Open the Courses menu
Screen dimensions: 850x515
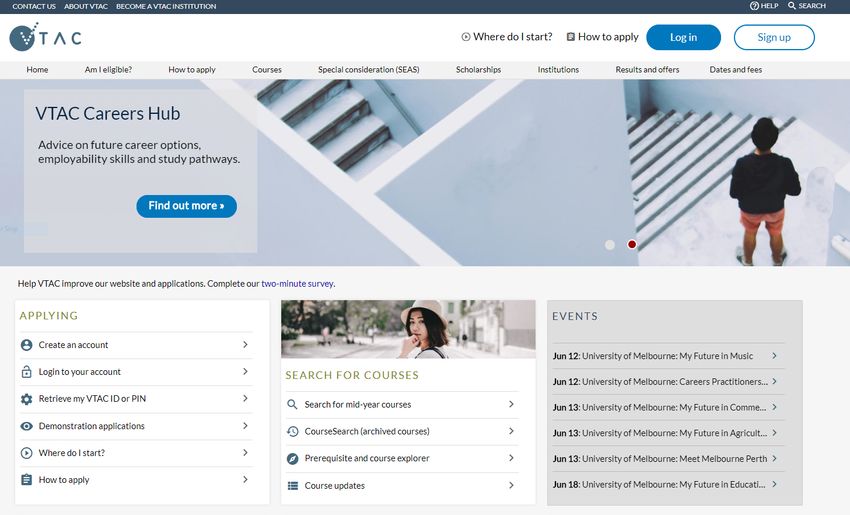[267, 69]
